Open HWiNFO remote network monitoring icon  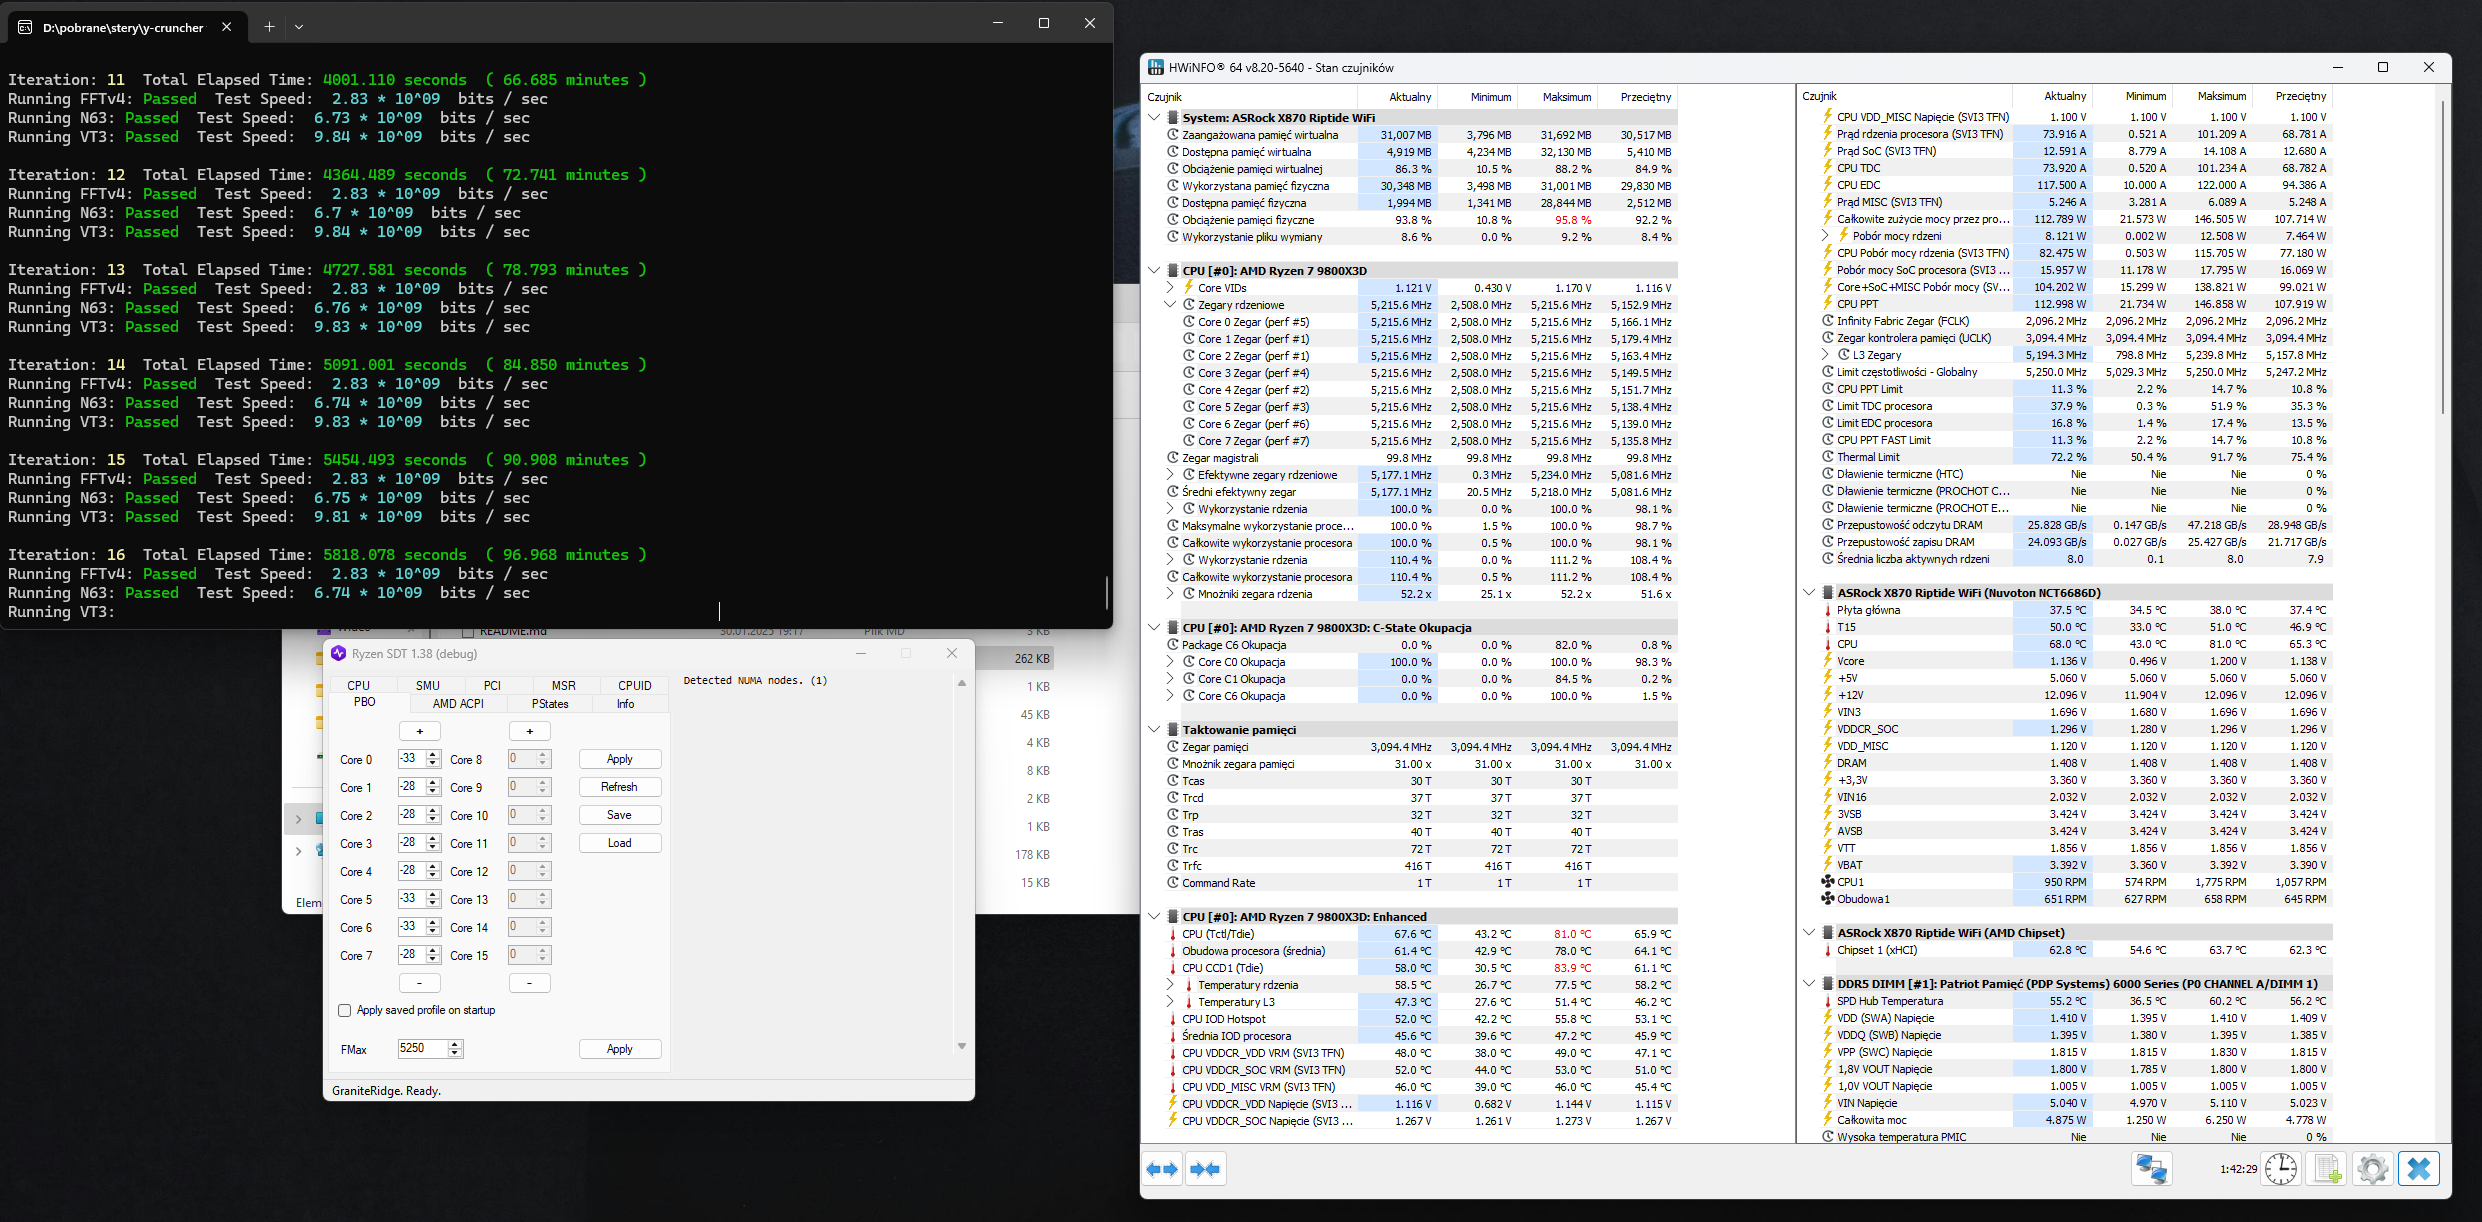[x=2151, y=1169]
